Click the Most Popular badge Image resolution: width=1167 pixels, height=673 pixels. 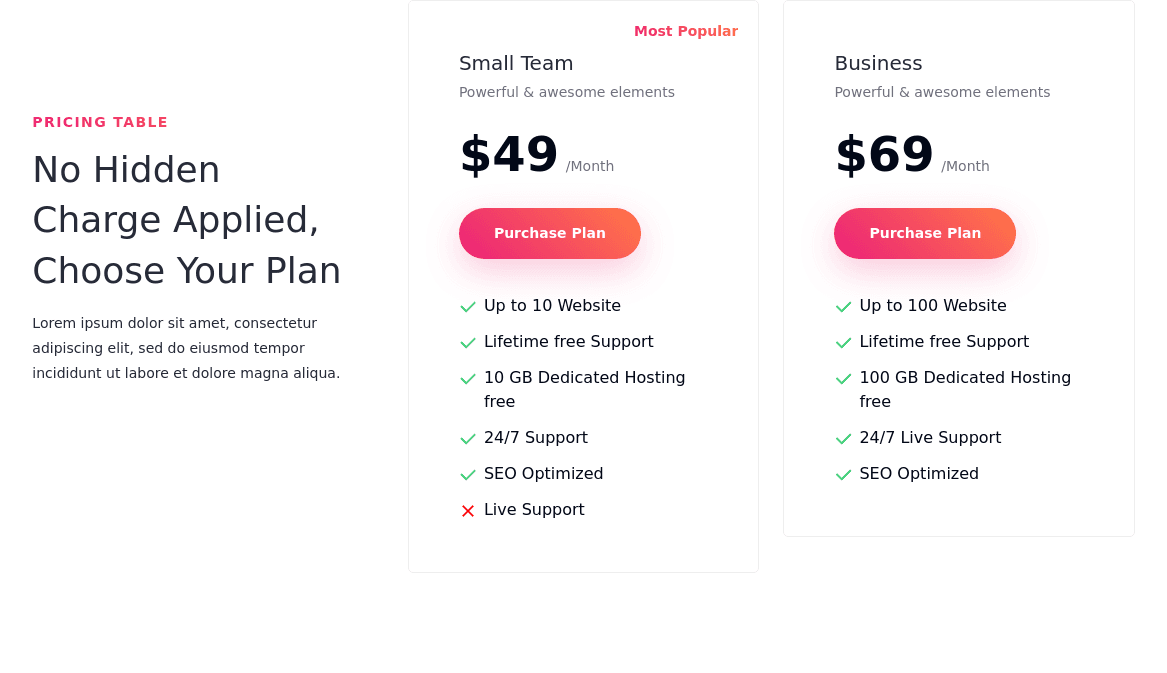[x=685, y=31]
